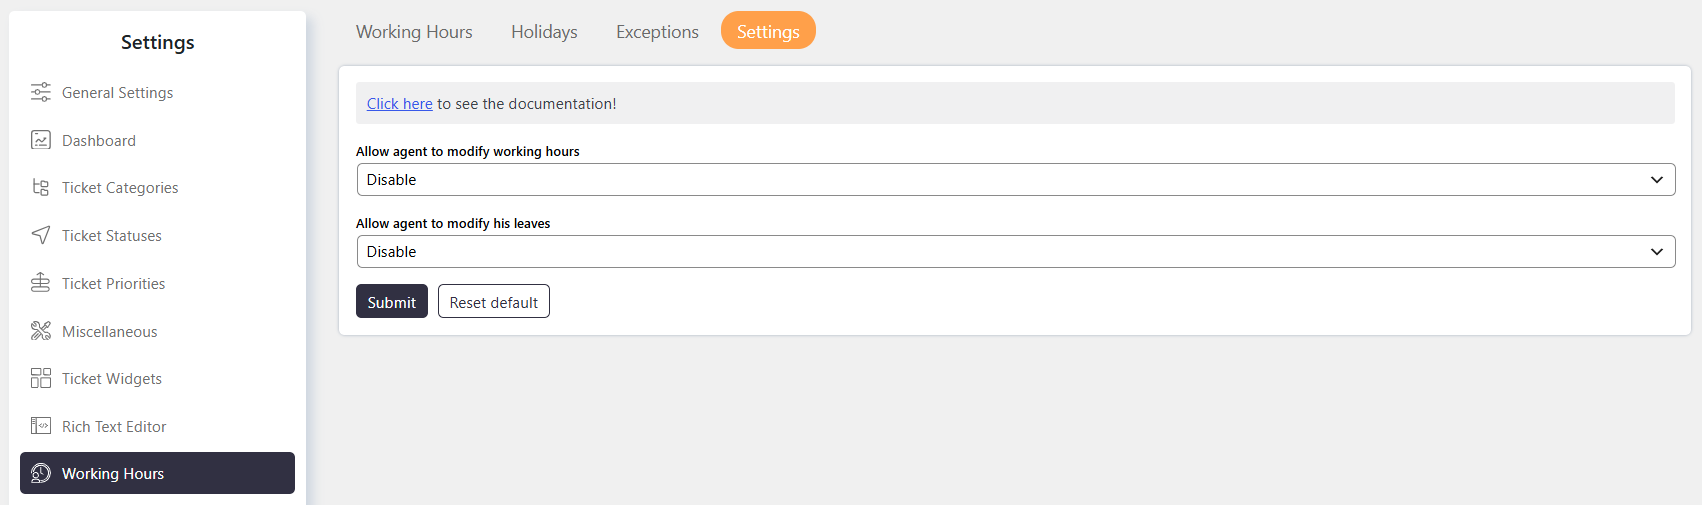1702x505 pixels.
Task: Open the Exceptions tab
Action: point(657,32)
